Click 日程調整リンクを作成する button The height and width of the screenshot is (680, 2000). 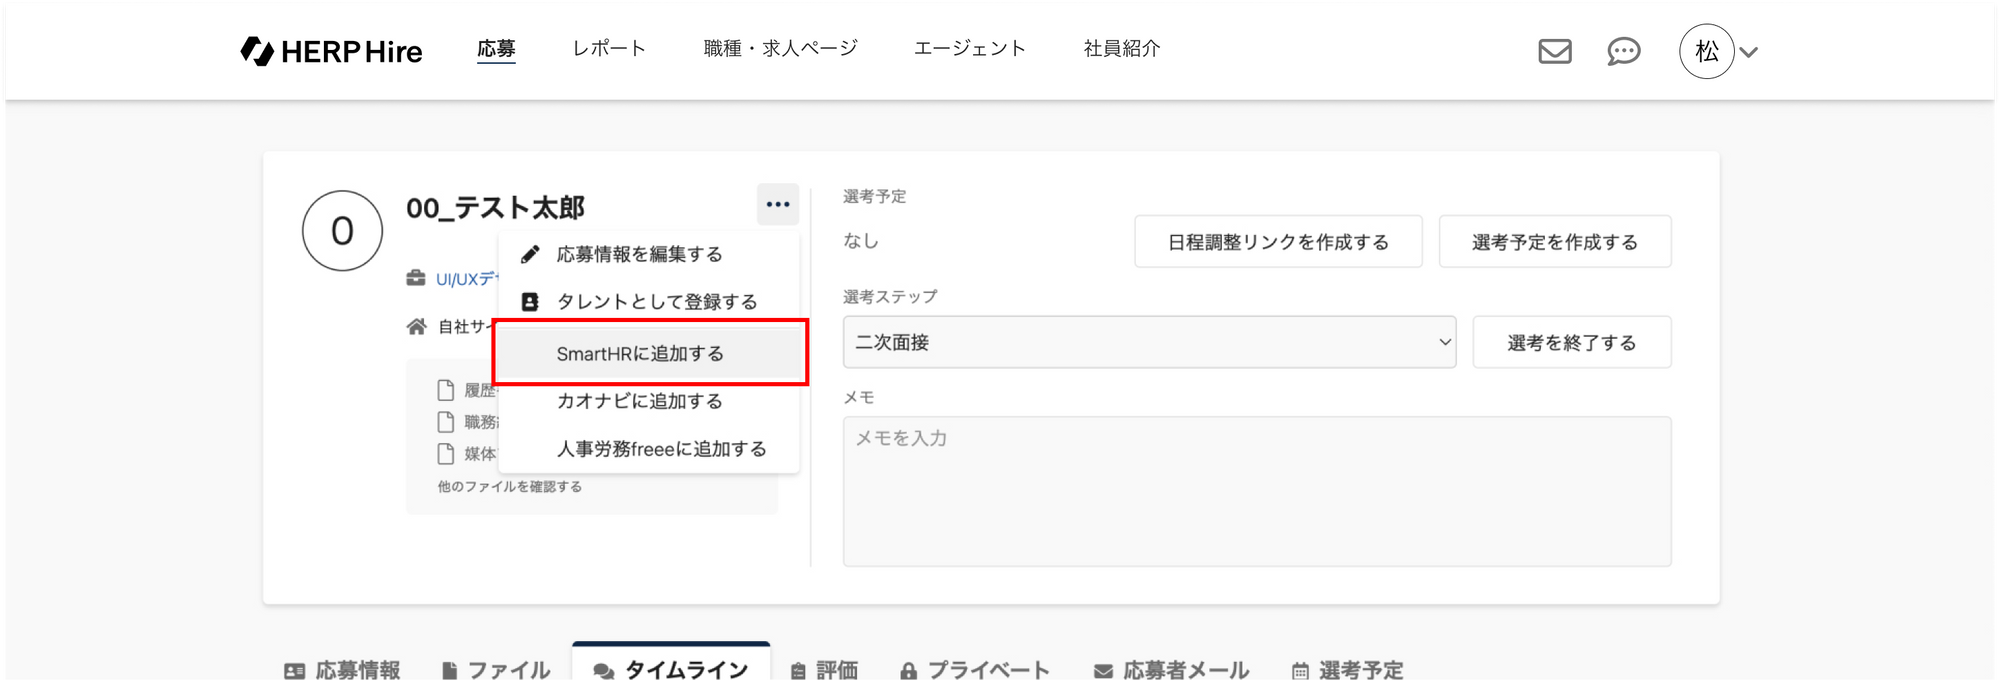(x=1277, y=242)
